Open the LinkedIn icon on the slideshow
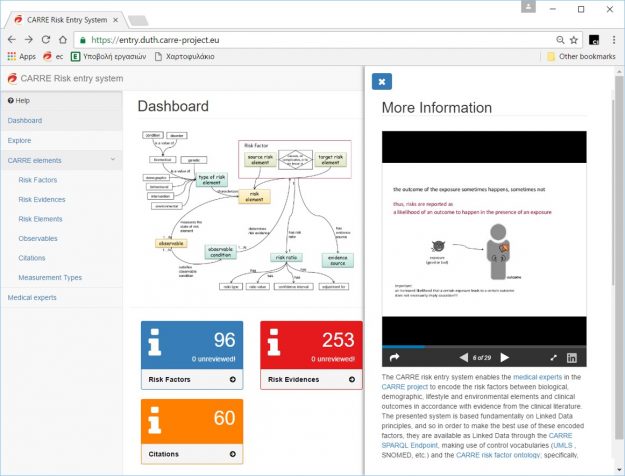The width and height of the screenshot is (625, 476). 572,358
